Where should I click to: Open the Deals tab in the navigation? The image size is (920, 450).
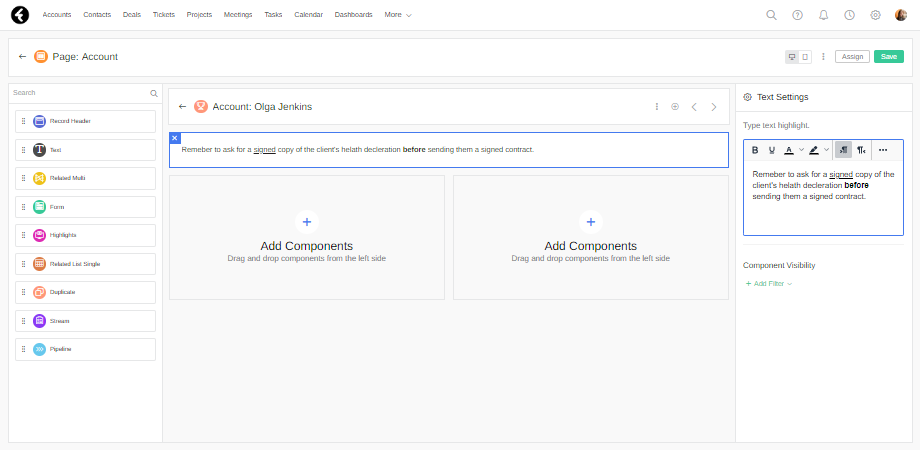(x=132, y=15)
